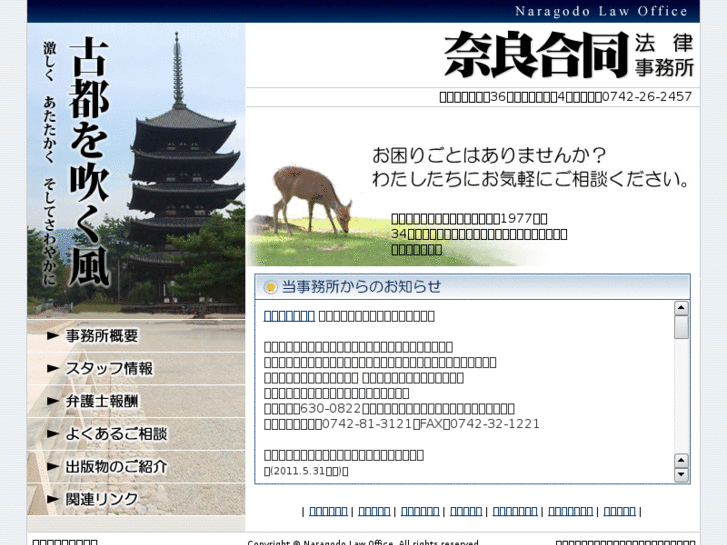Click the grazing deer image
Screen dimensions: 727x545
(x=312, y=200)
